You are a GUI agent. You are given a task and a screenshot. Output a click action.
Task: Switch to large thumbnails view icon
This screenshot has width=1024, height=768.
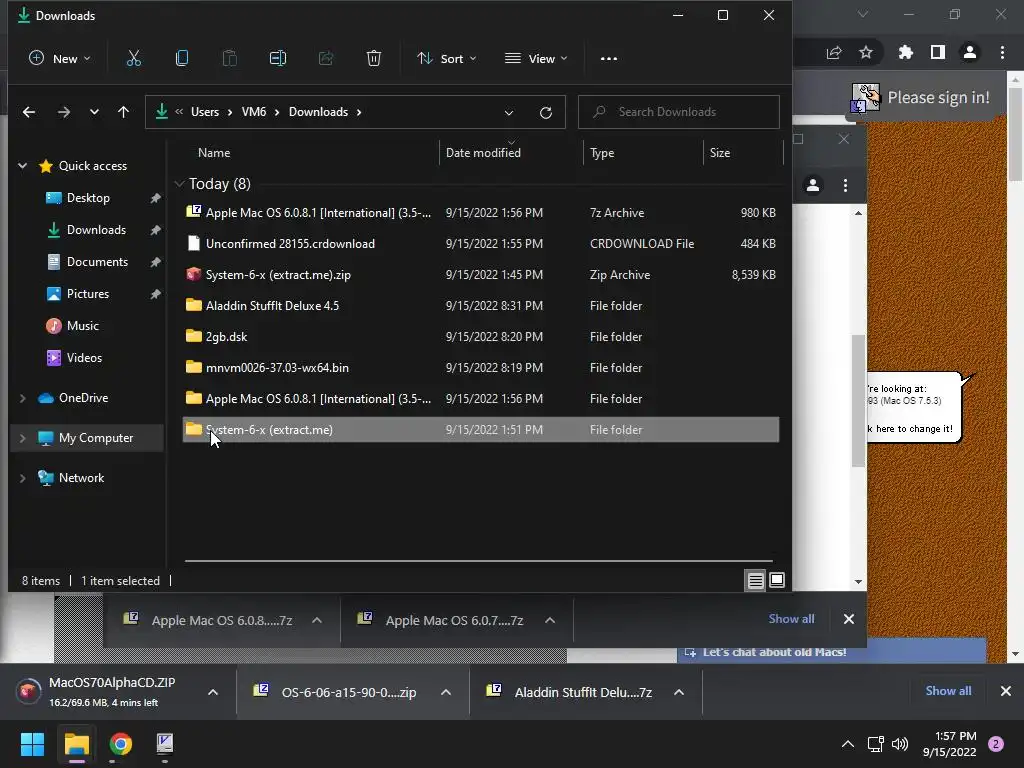pyautogui.click(x=777, y=580)
